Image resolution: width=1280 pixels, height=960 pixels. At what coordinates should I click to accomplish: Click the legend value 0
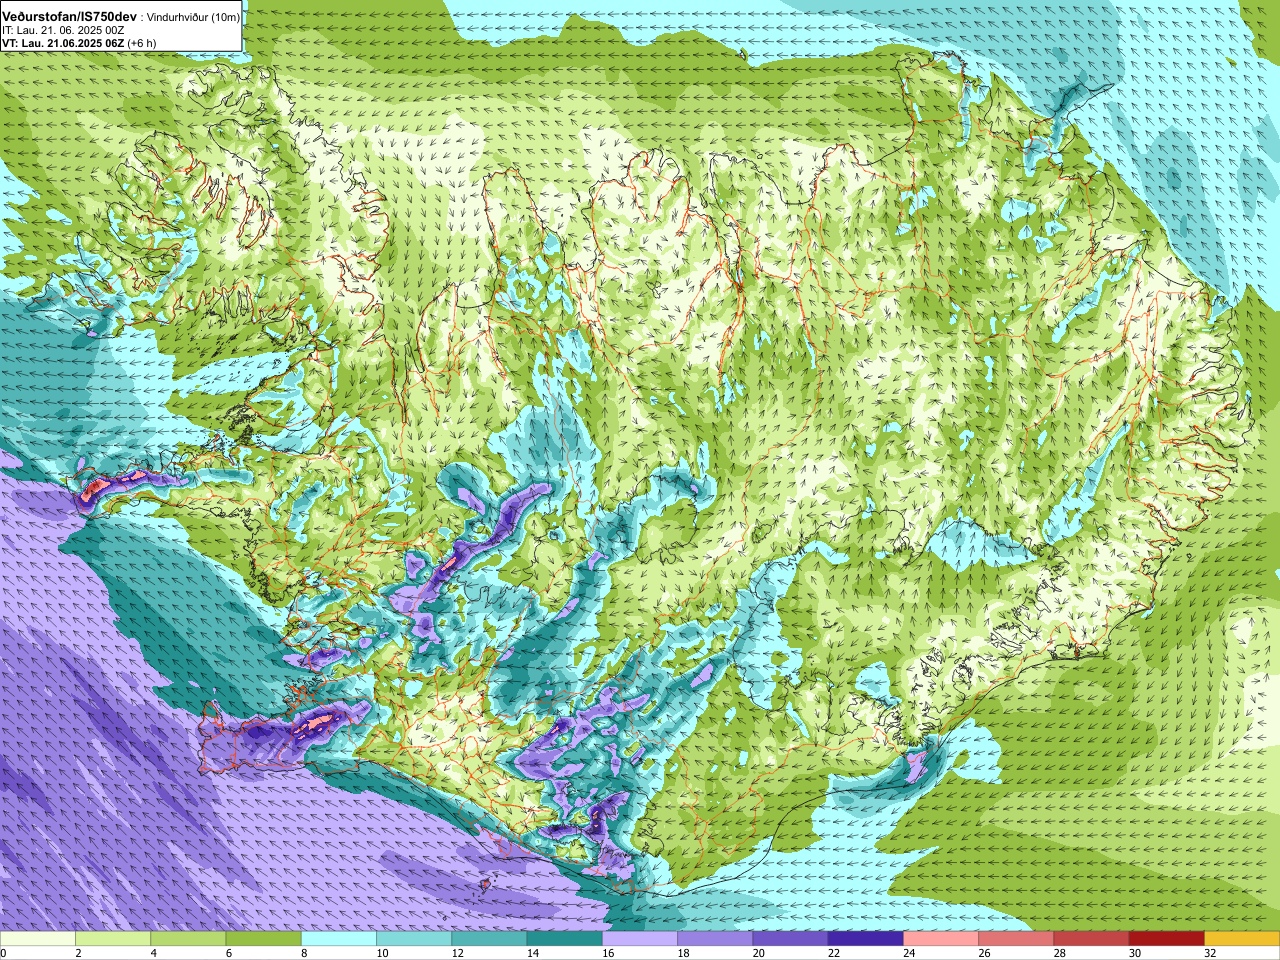tap(4, 953)
